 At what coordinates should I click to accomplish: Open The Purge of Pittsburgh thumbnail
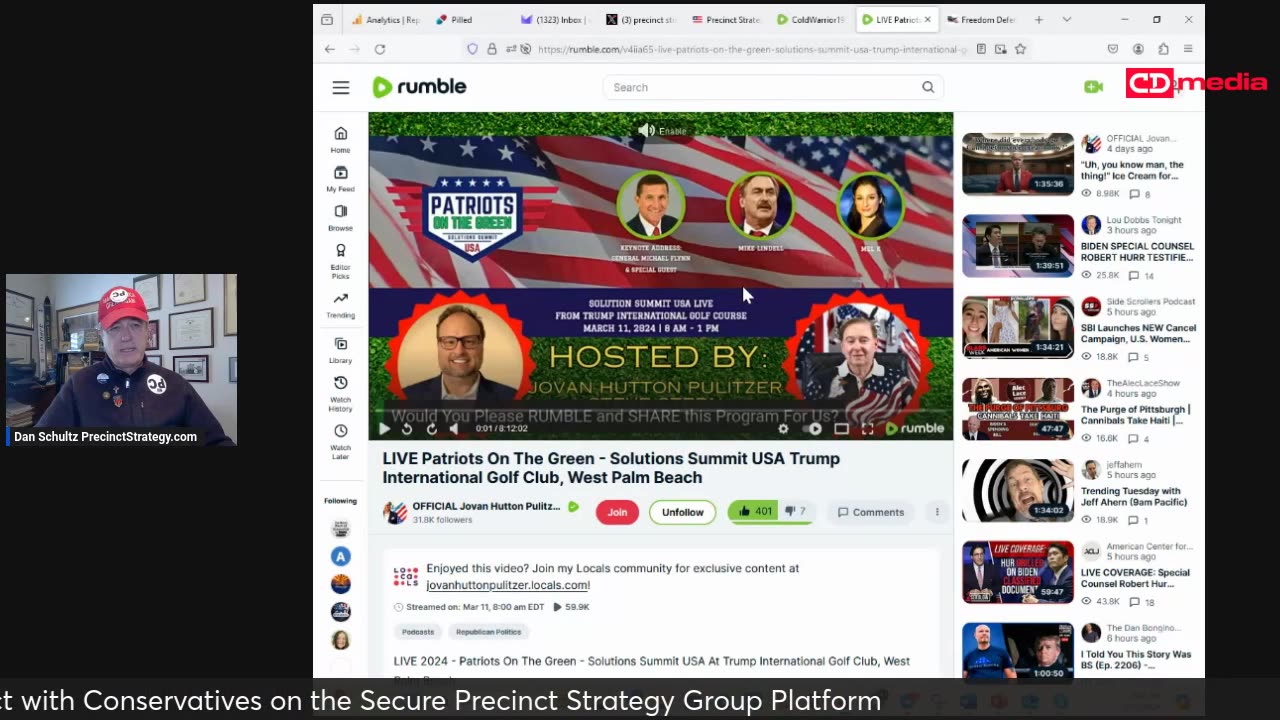[1018, 409]
